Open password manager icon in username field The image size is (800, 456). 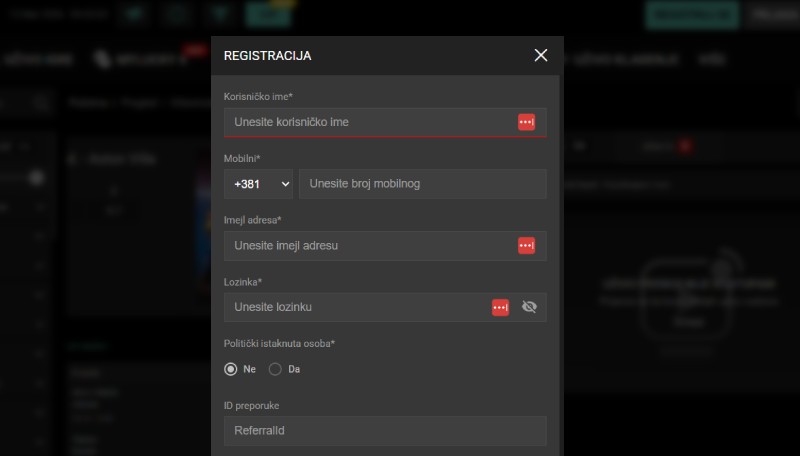pyautogui.click(x=527, y=122)
